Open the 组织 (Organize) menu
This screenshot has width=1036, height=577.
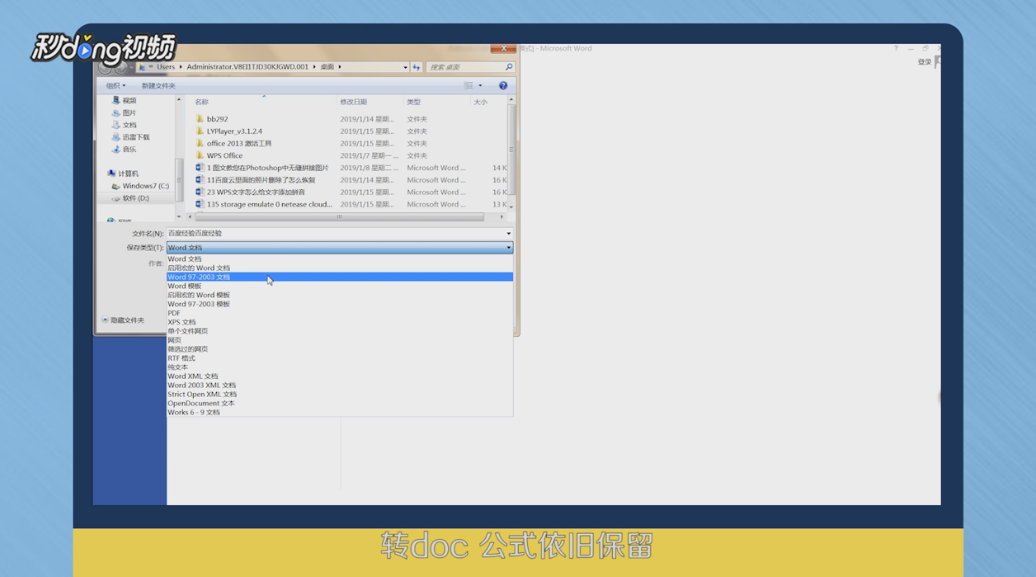(x=115, y=85)
